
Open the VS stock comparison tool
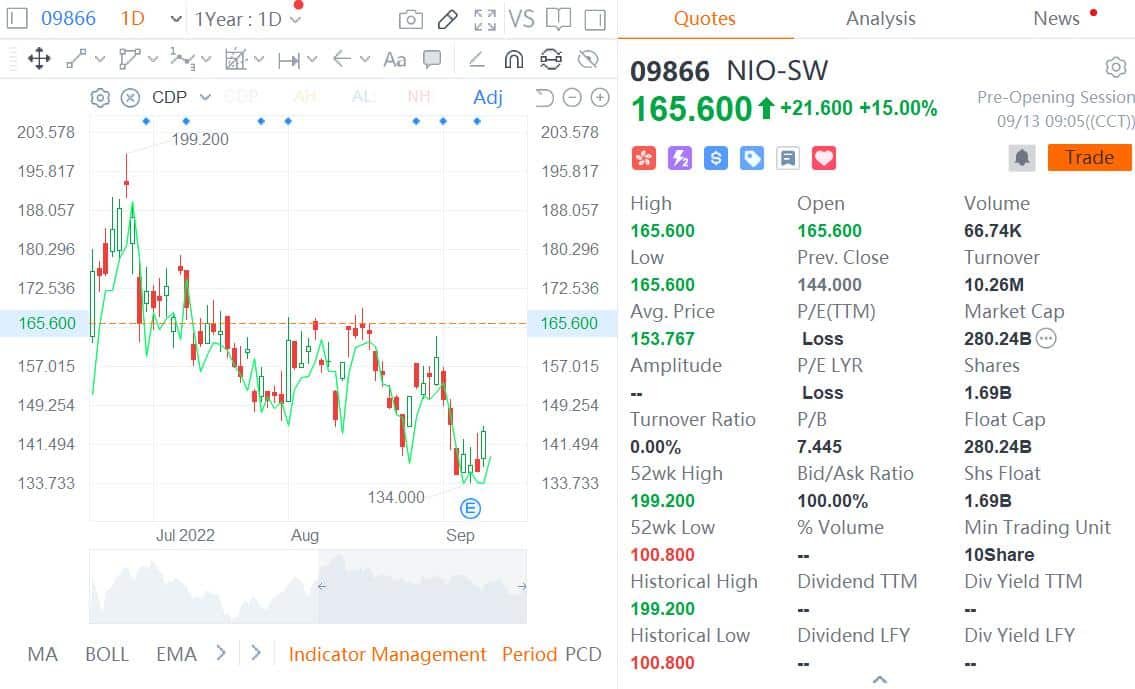522,18
